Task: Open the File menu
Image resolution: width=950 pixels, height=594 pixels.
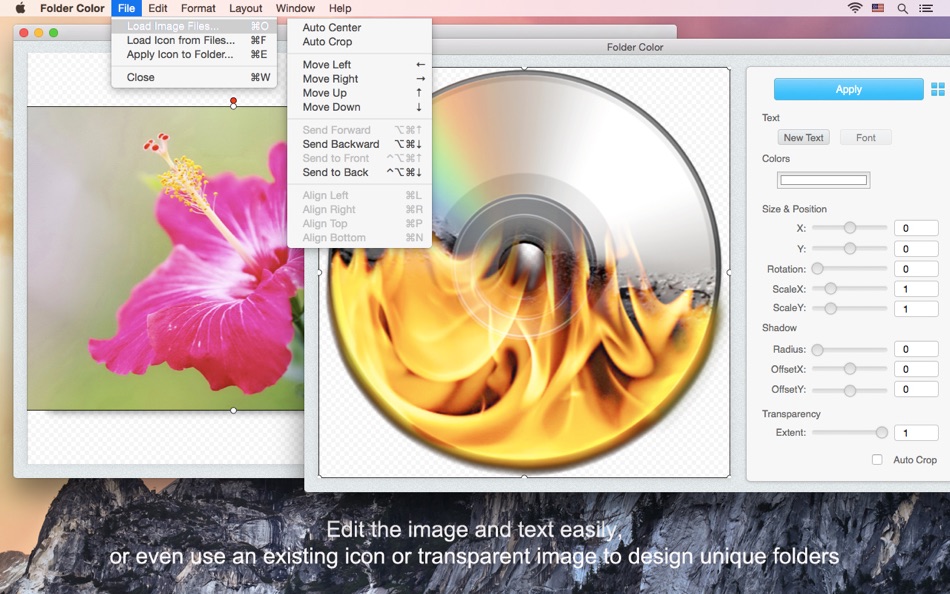Action: click(x=127, y=8)
